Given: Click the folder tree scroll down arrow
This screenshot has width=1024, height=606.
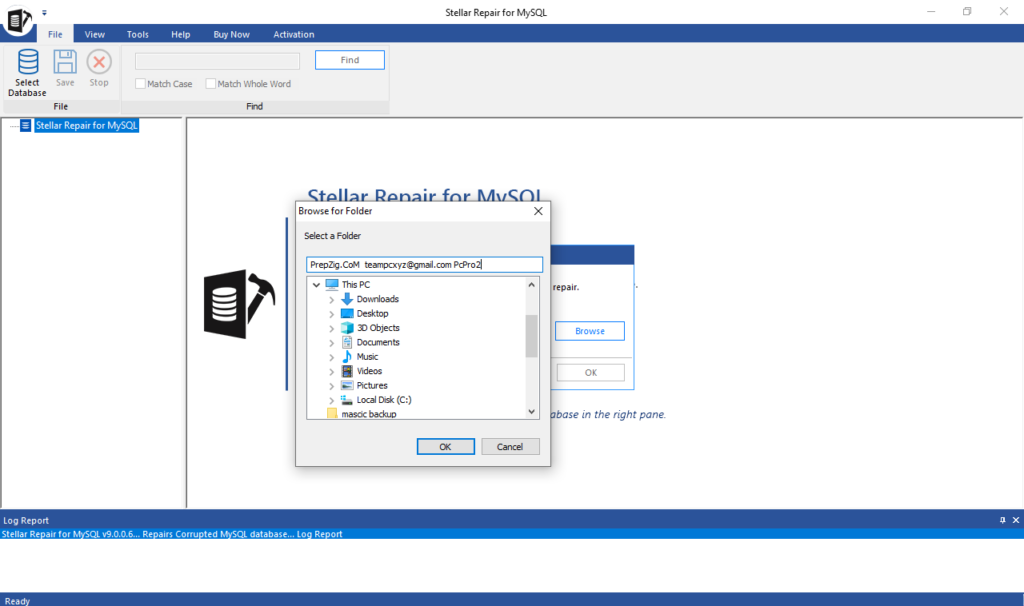Looking at the screenshot, I should [x=532, y=411].
